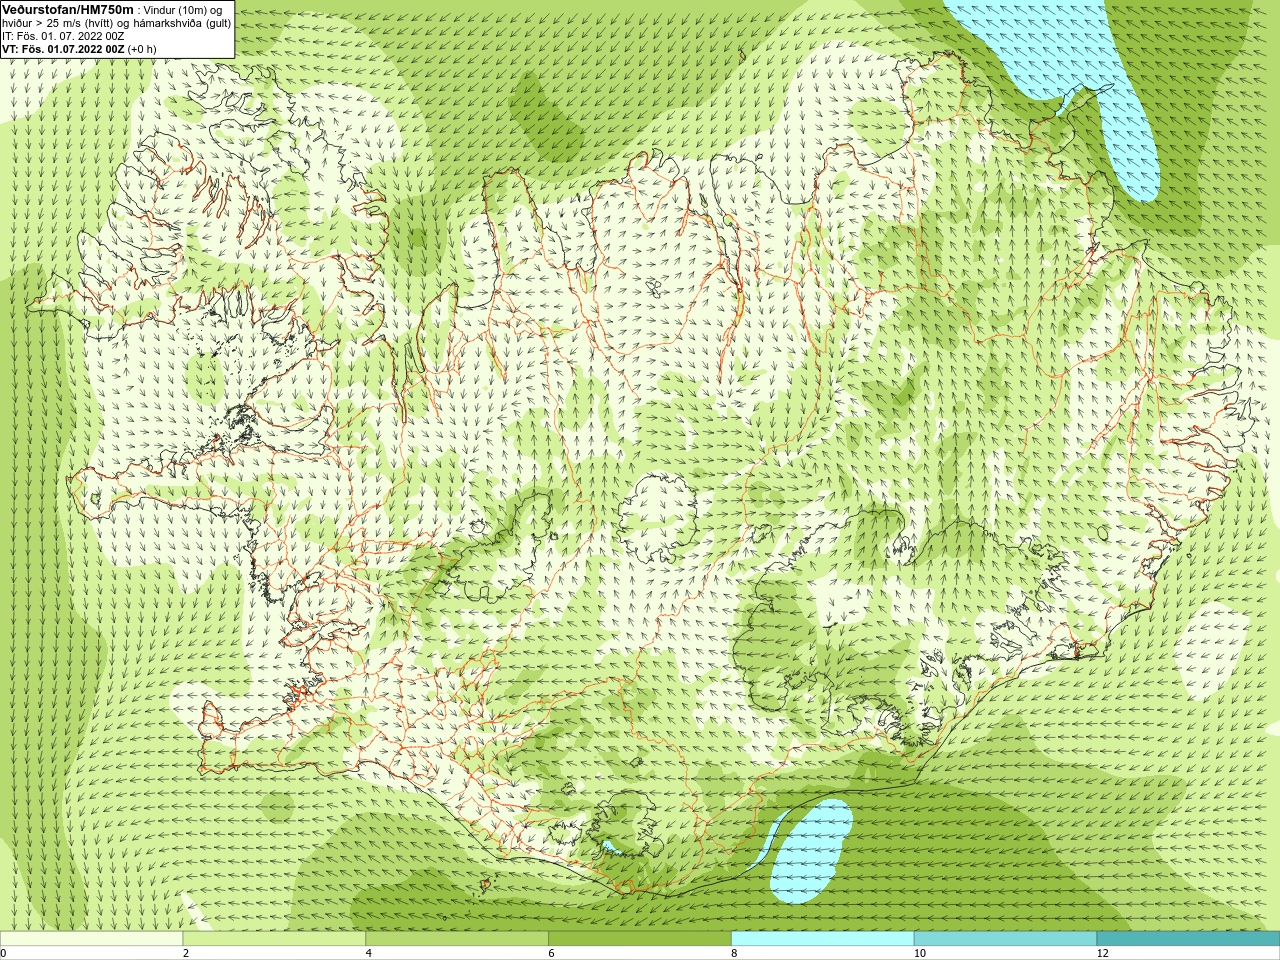
Task: Click the scale label '10'
Action: coord(919,953)
